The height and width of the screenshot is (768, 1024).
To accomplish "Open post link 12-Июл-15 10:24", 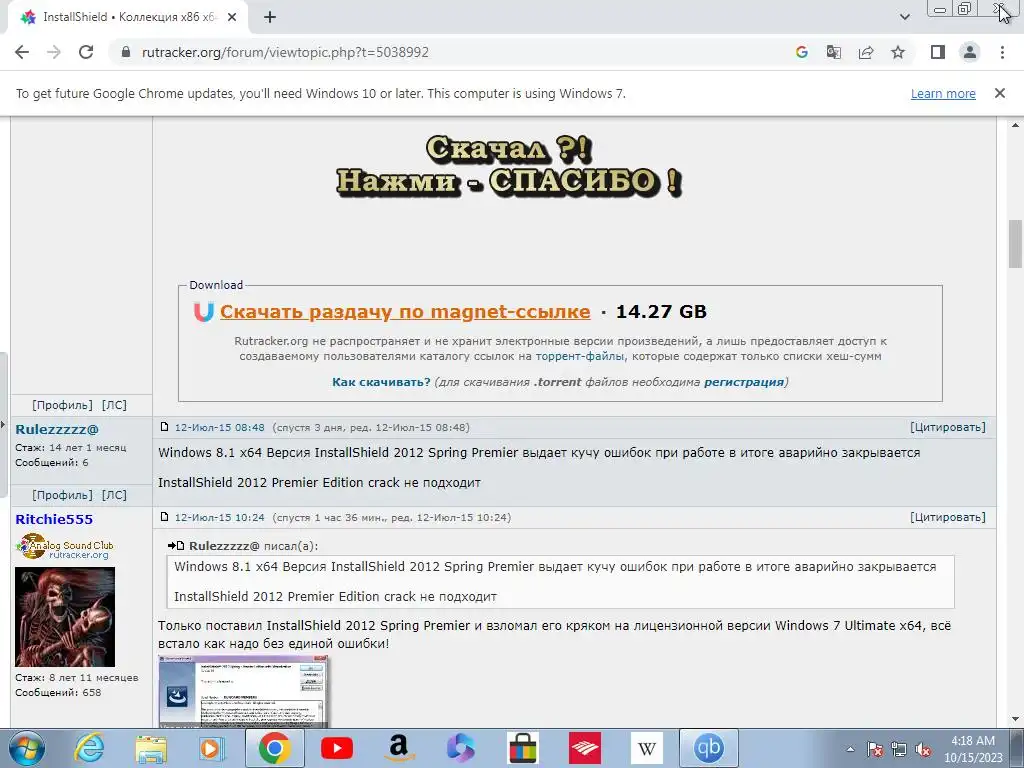I will [219, 518].
